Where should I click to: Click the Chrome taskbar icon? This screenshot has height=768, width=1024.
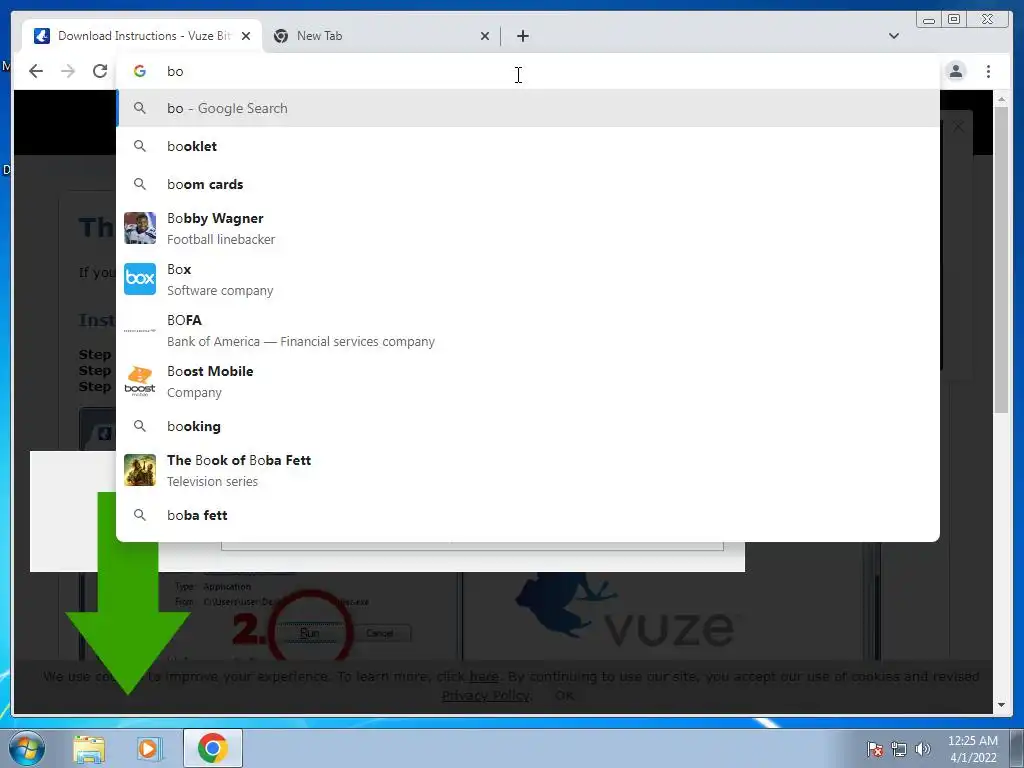(212, 748)
